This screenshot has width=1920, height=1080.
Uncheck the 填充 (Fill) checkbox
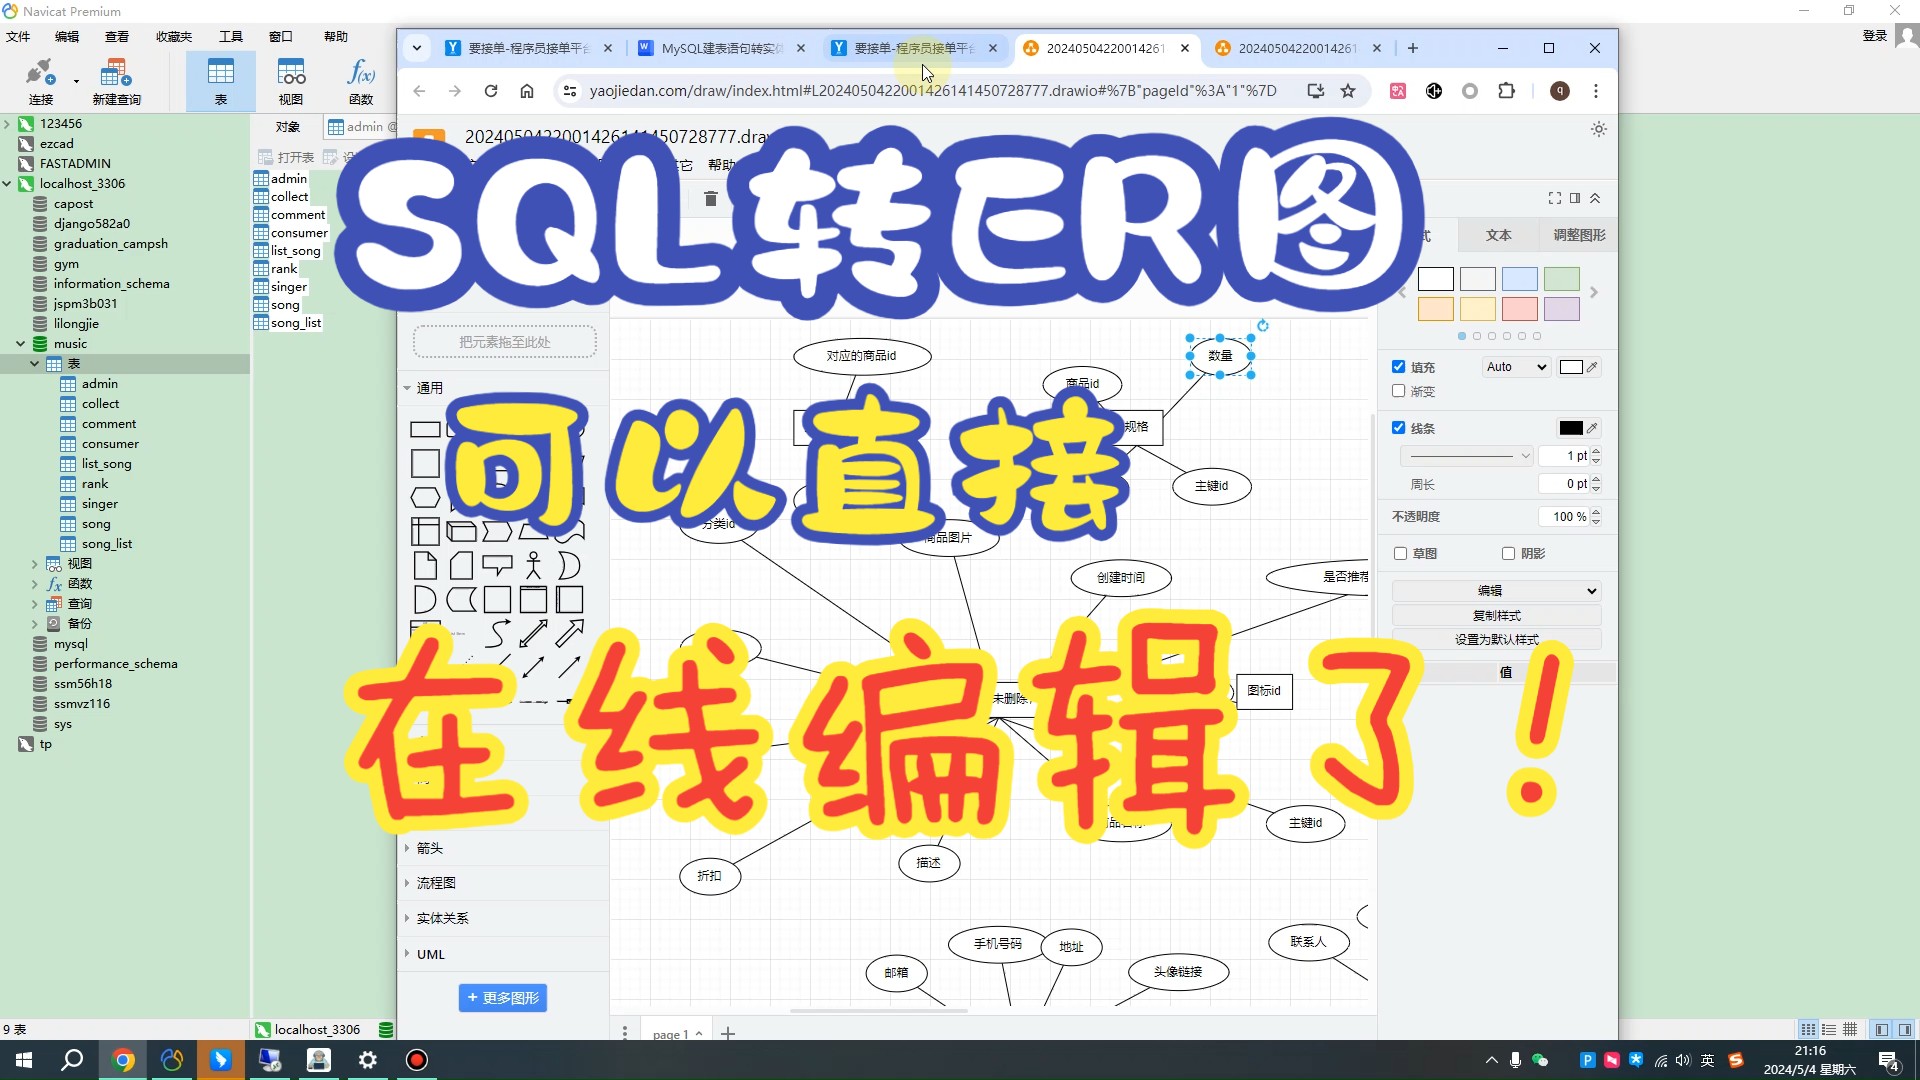pos(1398,367)
